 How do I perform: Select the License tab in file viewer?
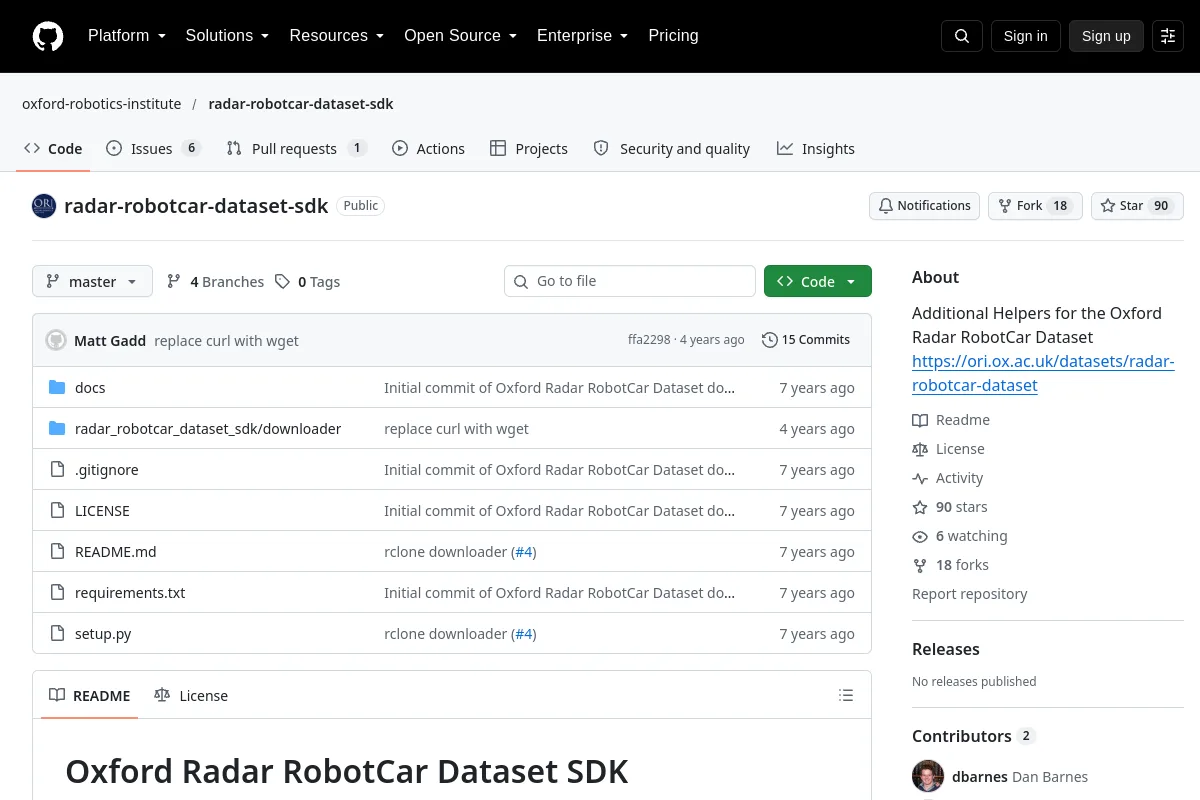click(191, 696)
